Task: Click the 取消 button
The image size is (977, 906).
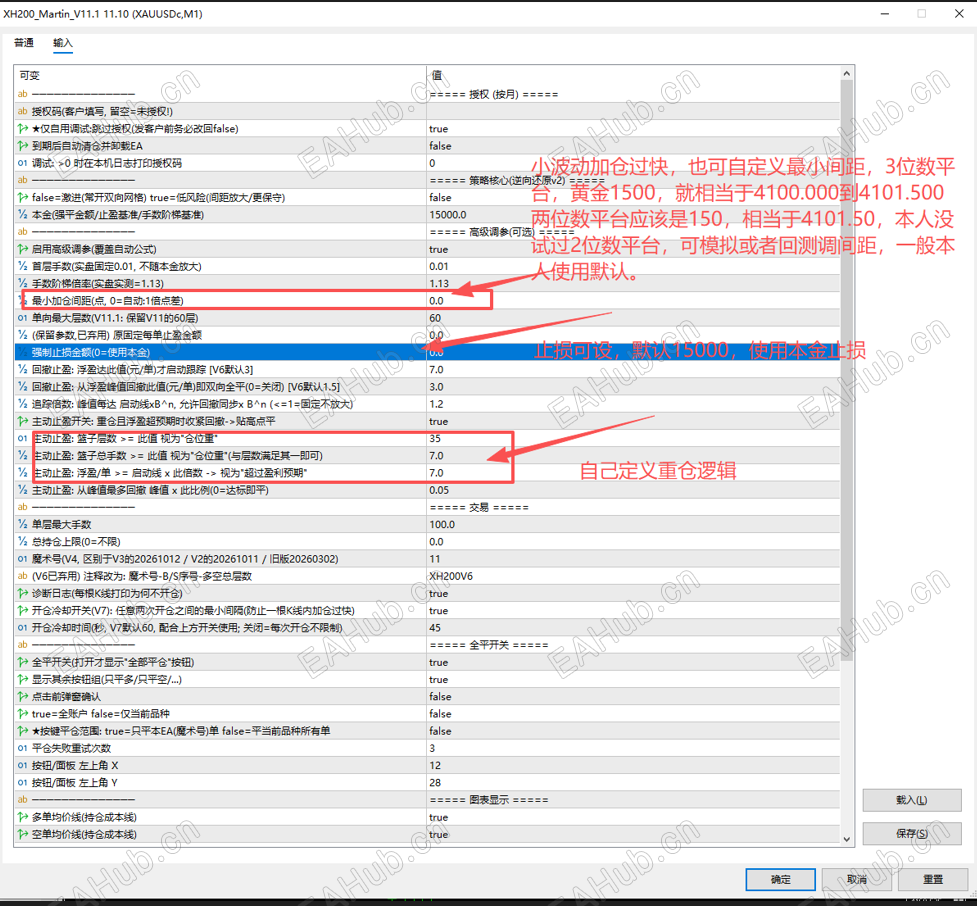Action: click(857, 879)
